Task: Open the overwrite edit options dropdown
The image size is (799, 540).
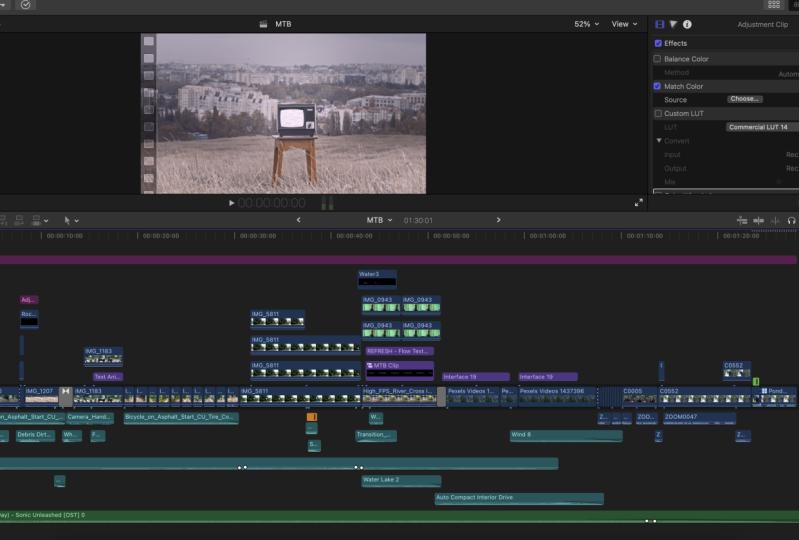Action: coord(46,221)
